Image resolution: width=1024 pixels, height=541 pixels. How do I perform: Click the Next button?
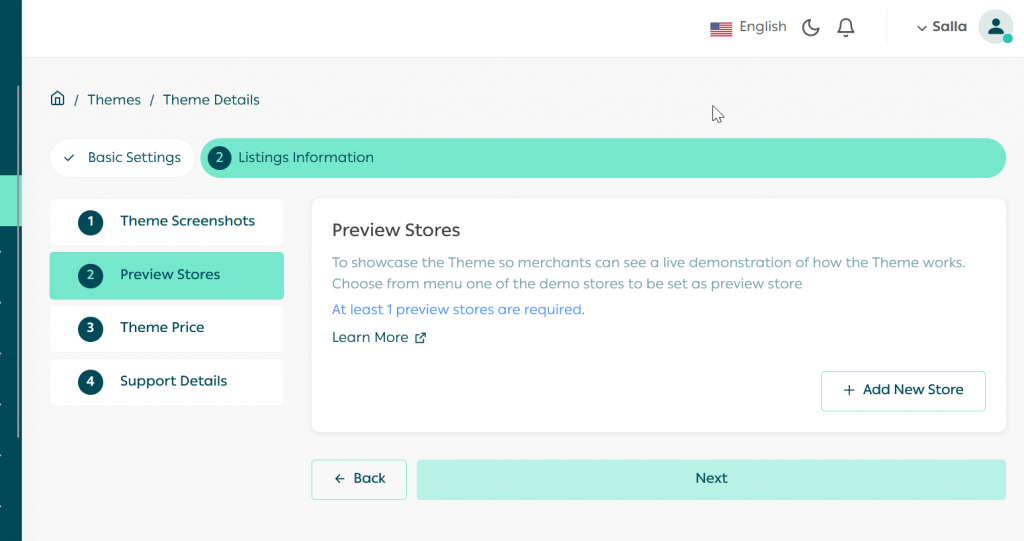[711, 479]
